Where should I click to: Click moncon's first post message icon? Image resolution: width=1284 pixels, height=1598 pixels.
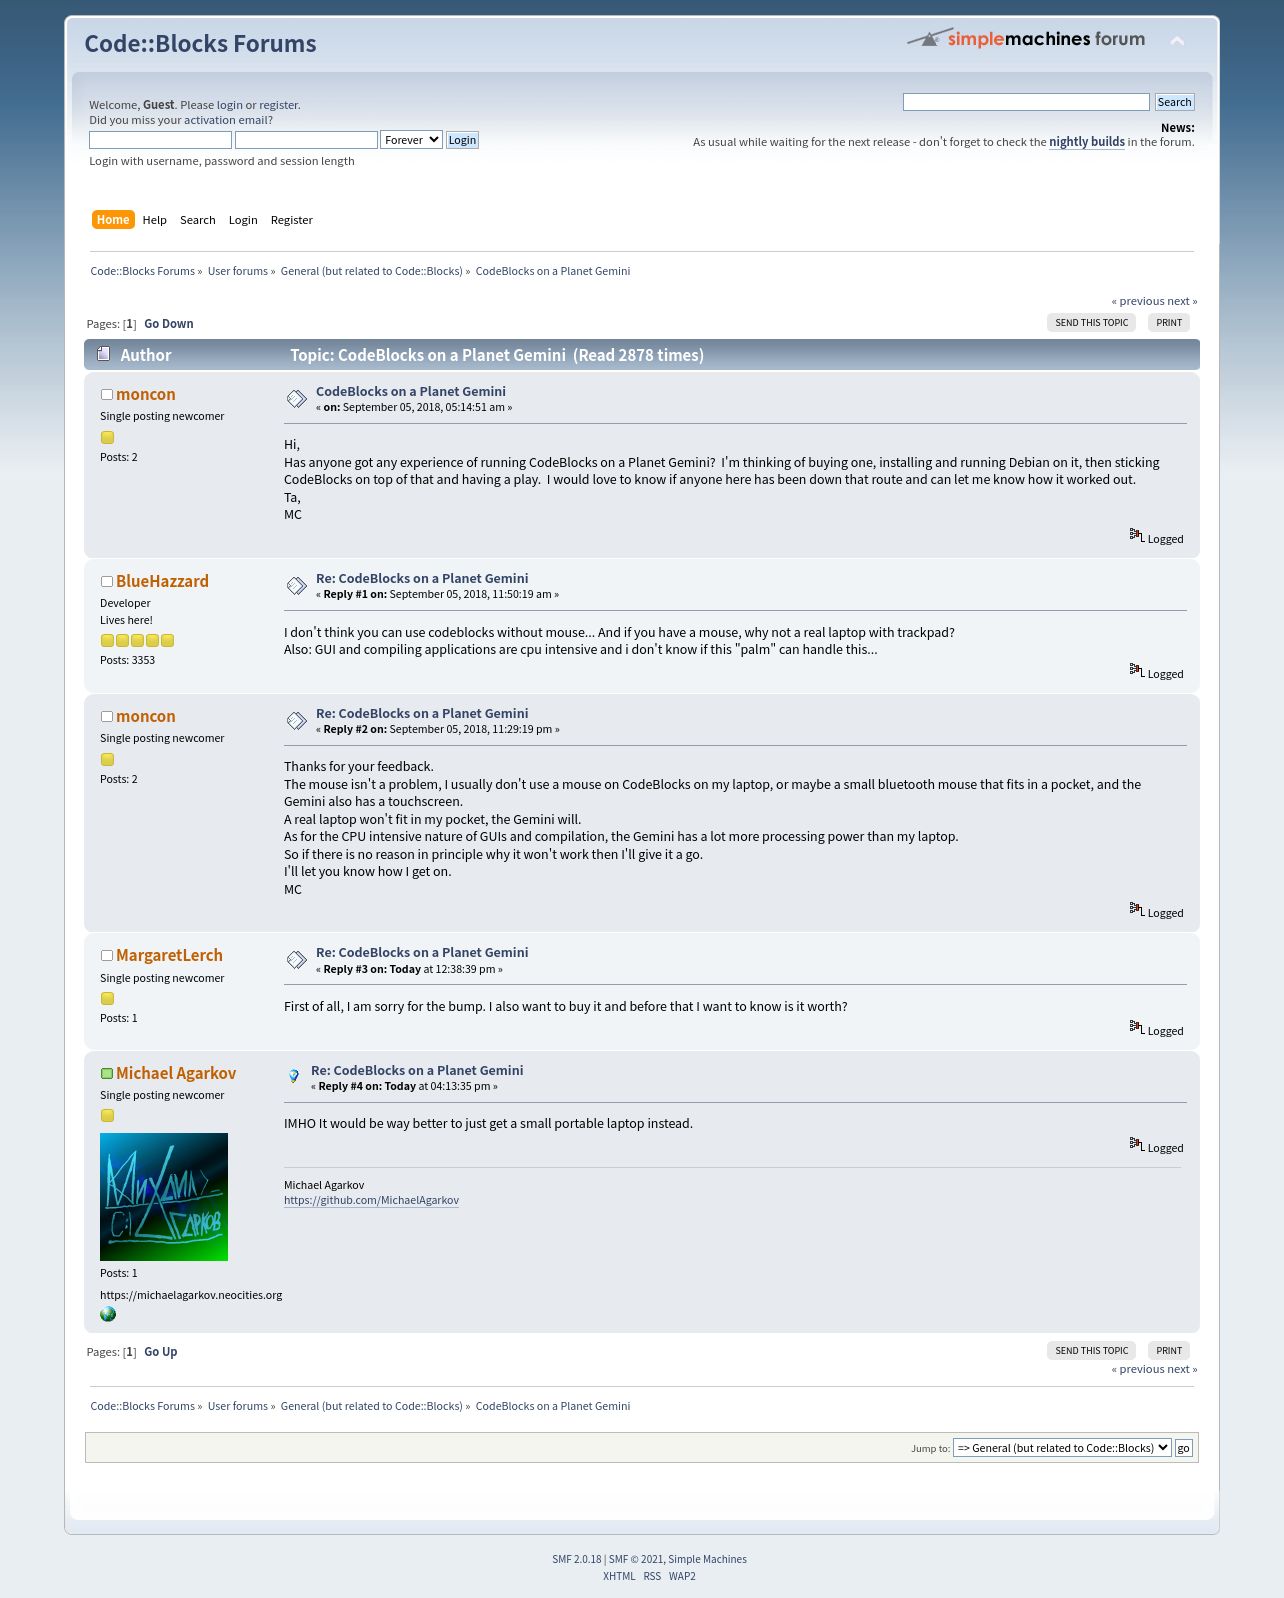[x=297, y=399]
